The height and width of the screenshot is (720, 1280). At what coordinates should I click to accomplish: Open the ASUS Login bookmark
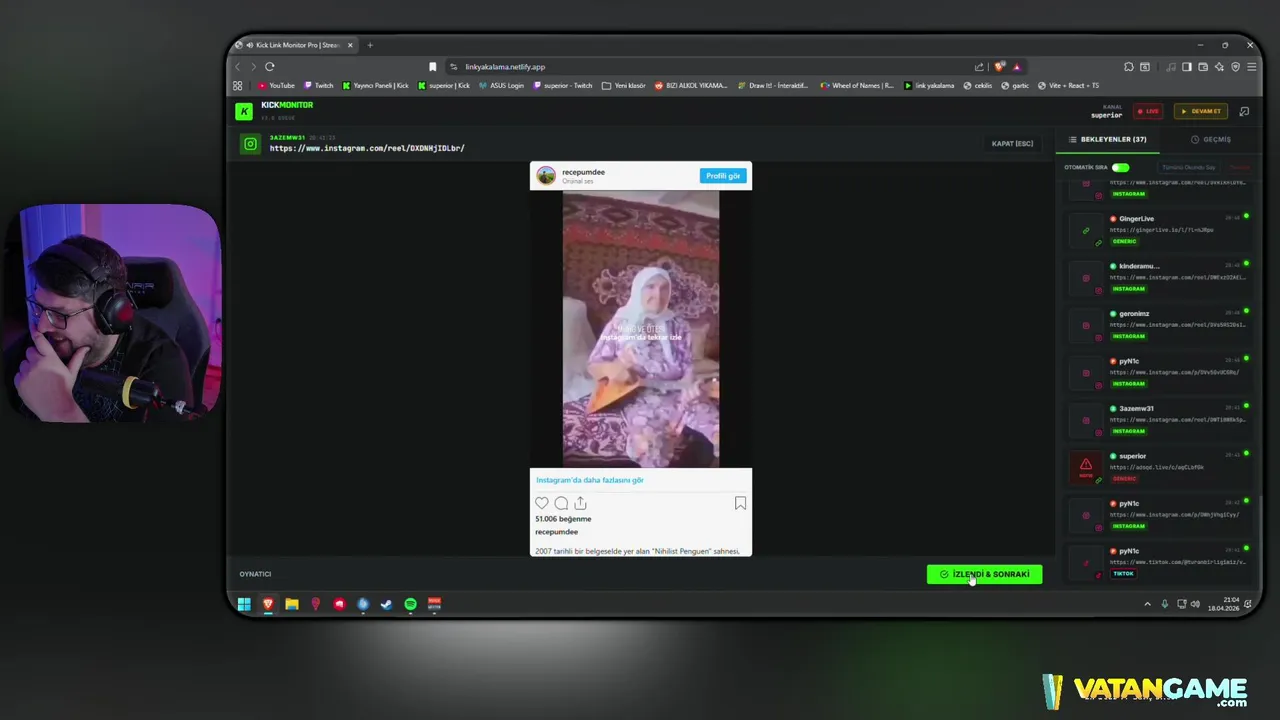click(x=501, y=86)
